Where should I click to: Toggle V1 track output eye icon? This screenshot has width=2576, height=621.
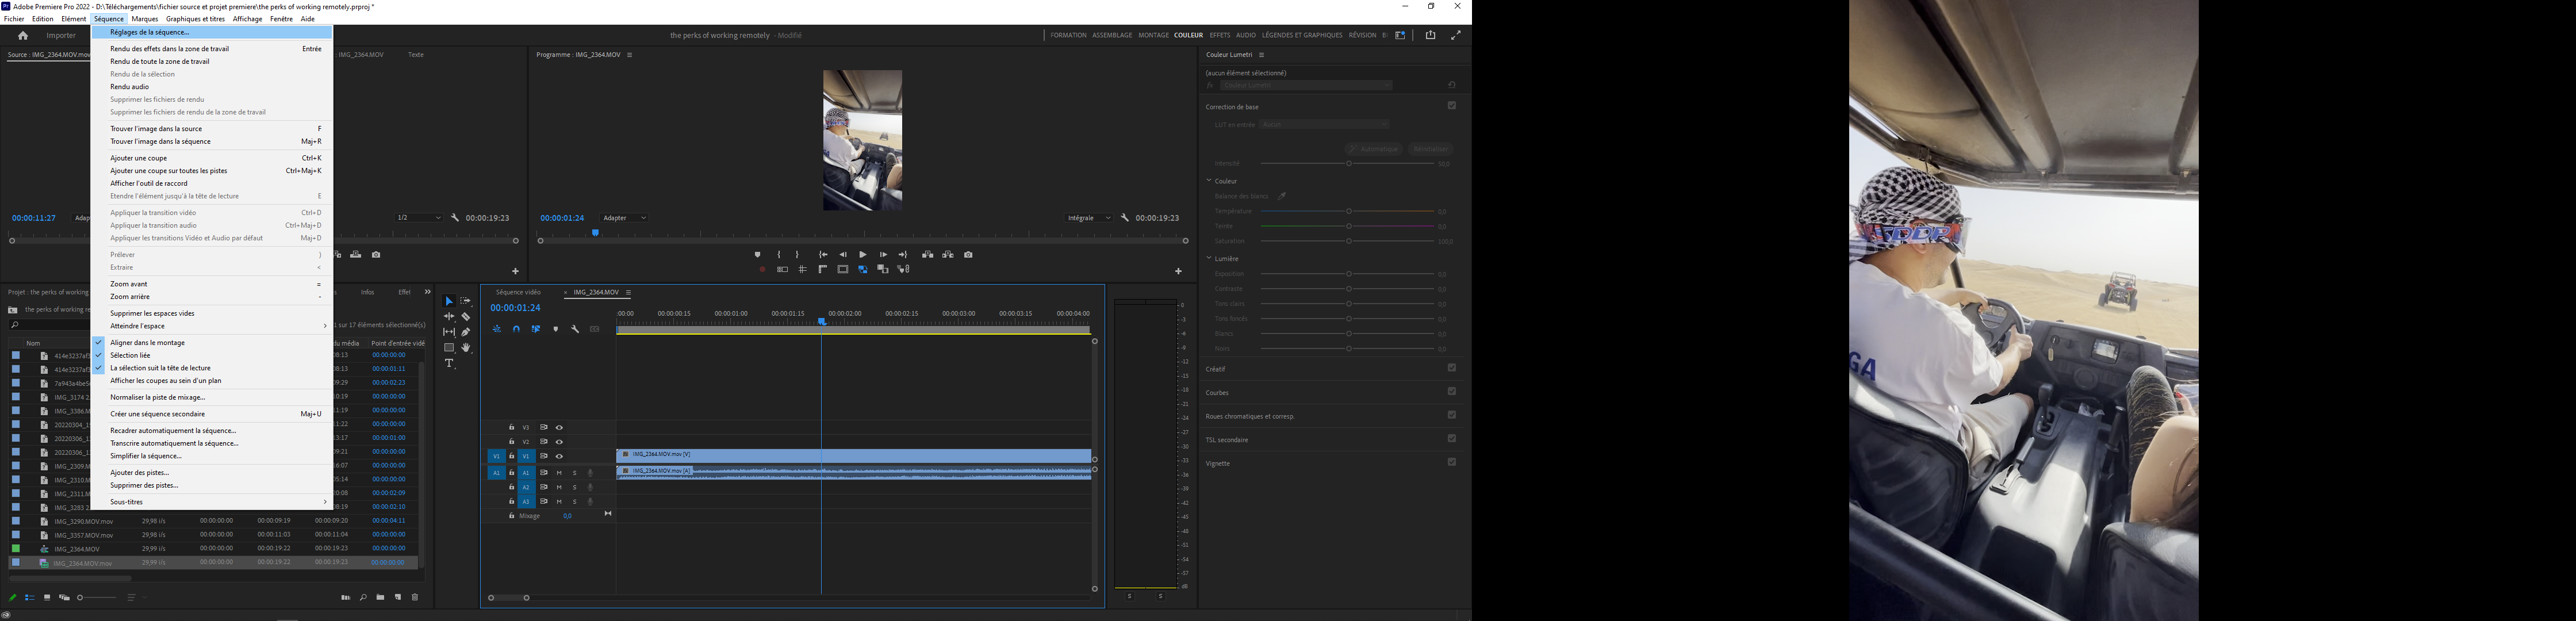[559, 457]
